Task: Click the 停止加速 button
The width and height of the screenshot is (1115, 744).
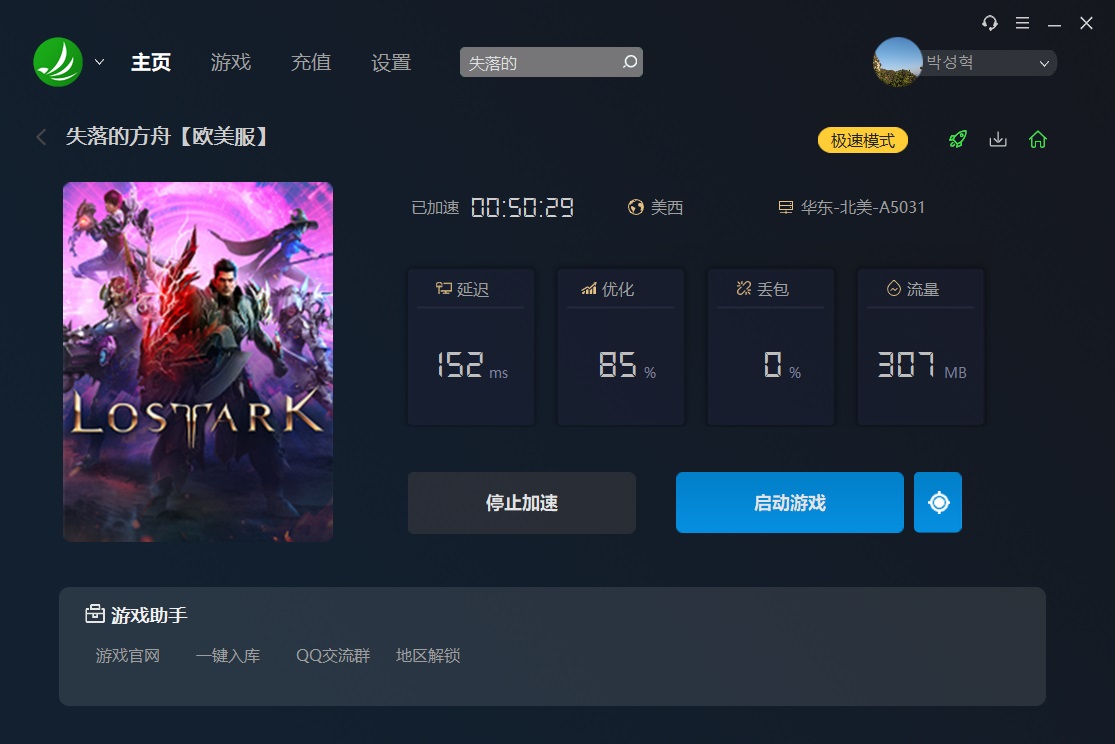Action: coord(521,503)
